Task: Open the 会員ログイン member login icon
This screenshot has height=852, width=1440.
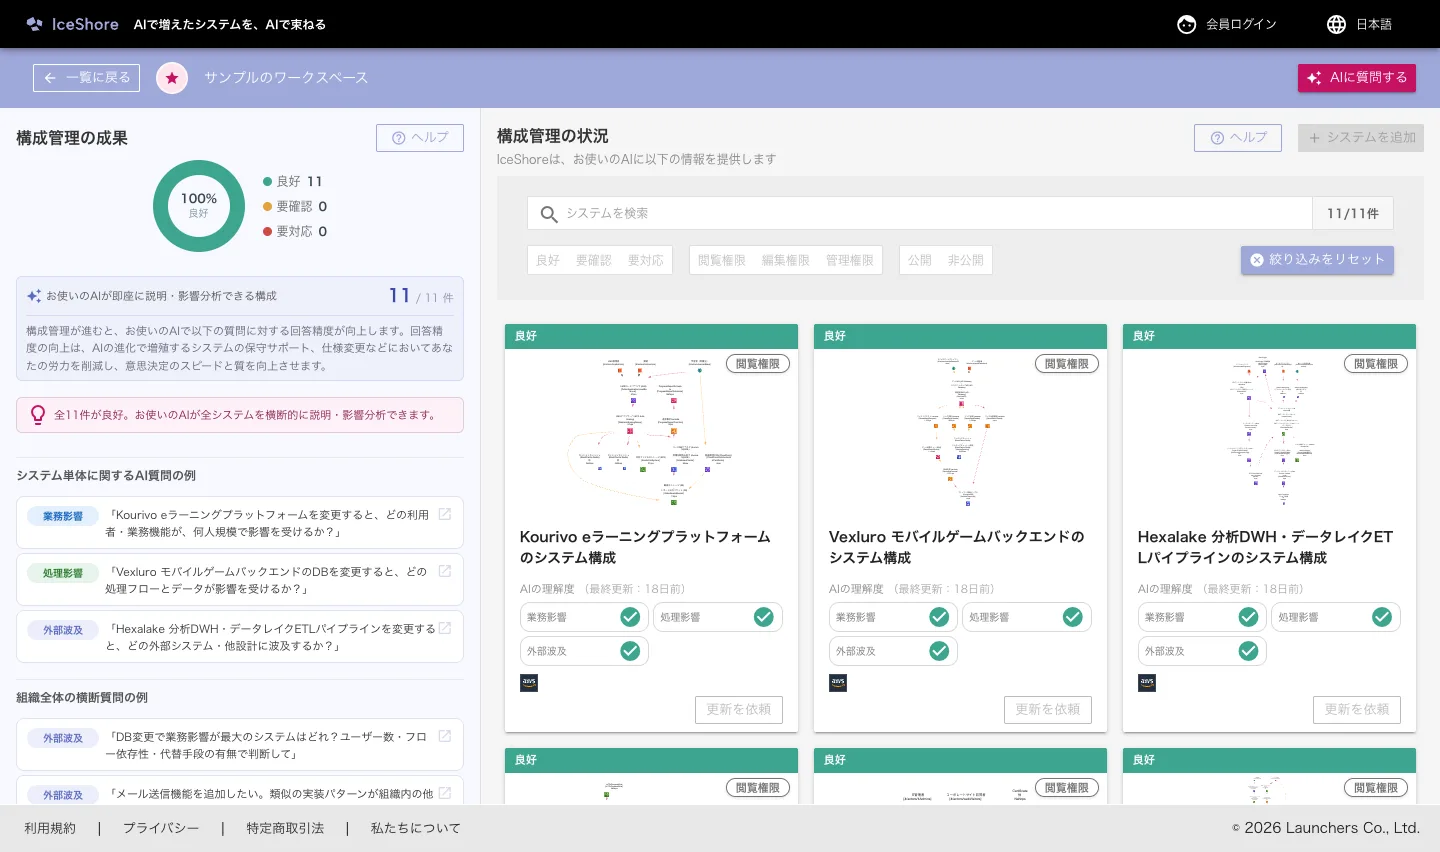Action: (x=1186, y=24)
